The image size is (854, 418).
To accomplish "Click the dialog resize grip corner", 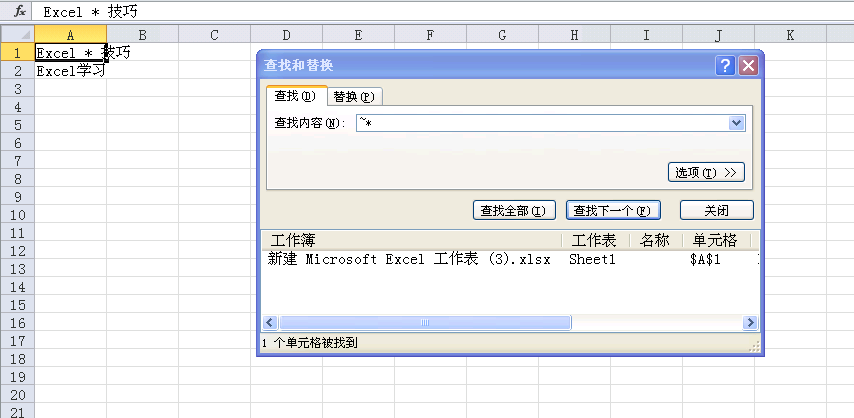I will point(754,347).
